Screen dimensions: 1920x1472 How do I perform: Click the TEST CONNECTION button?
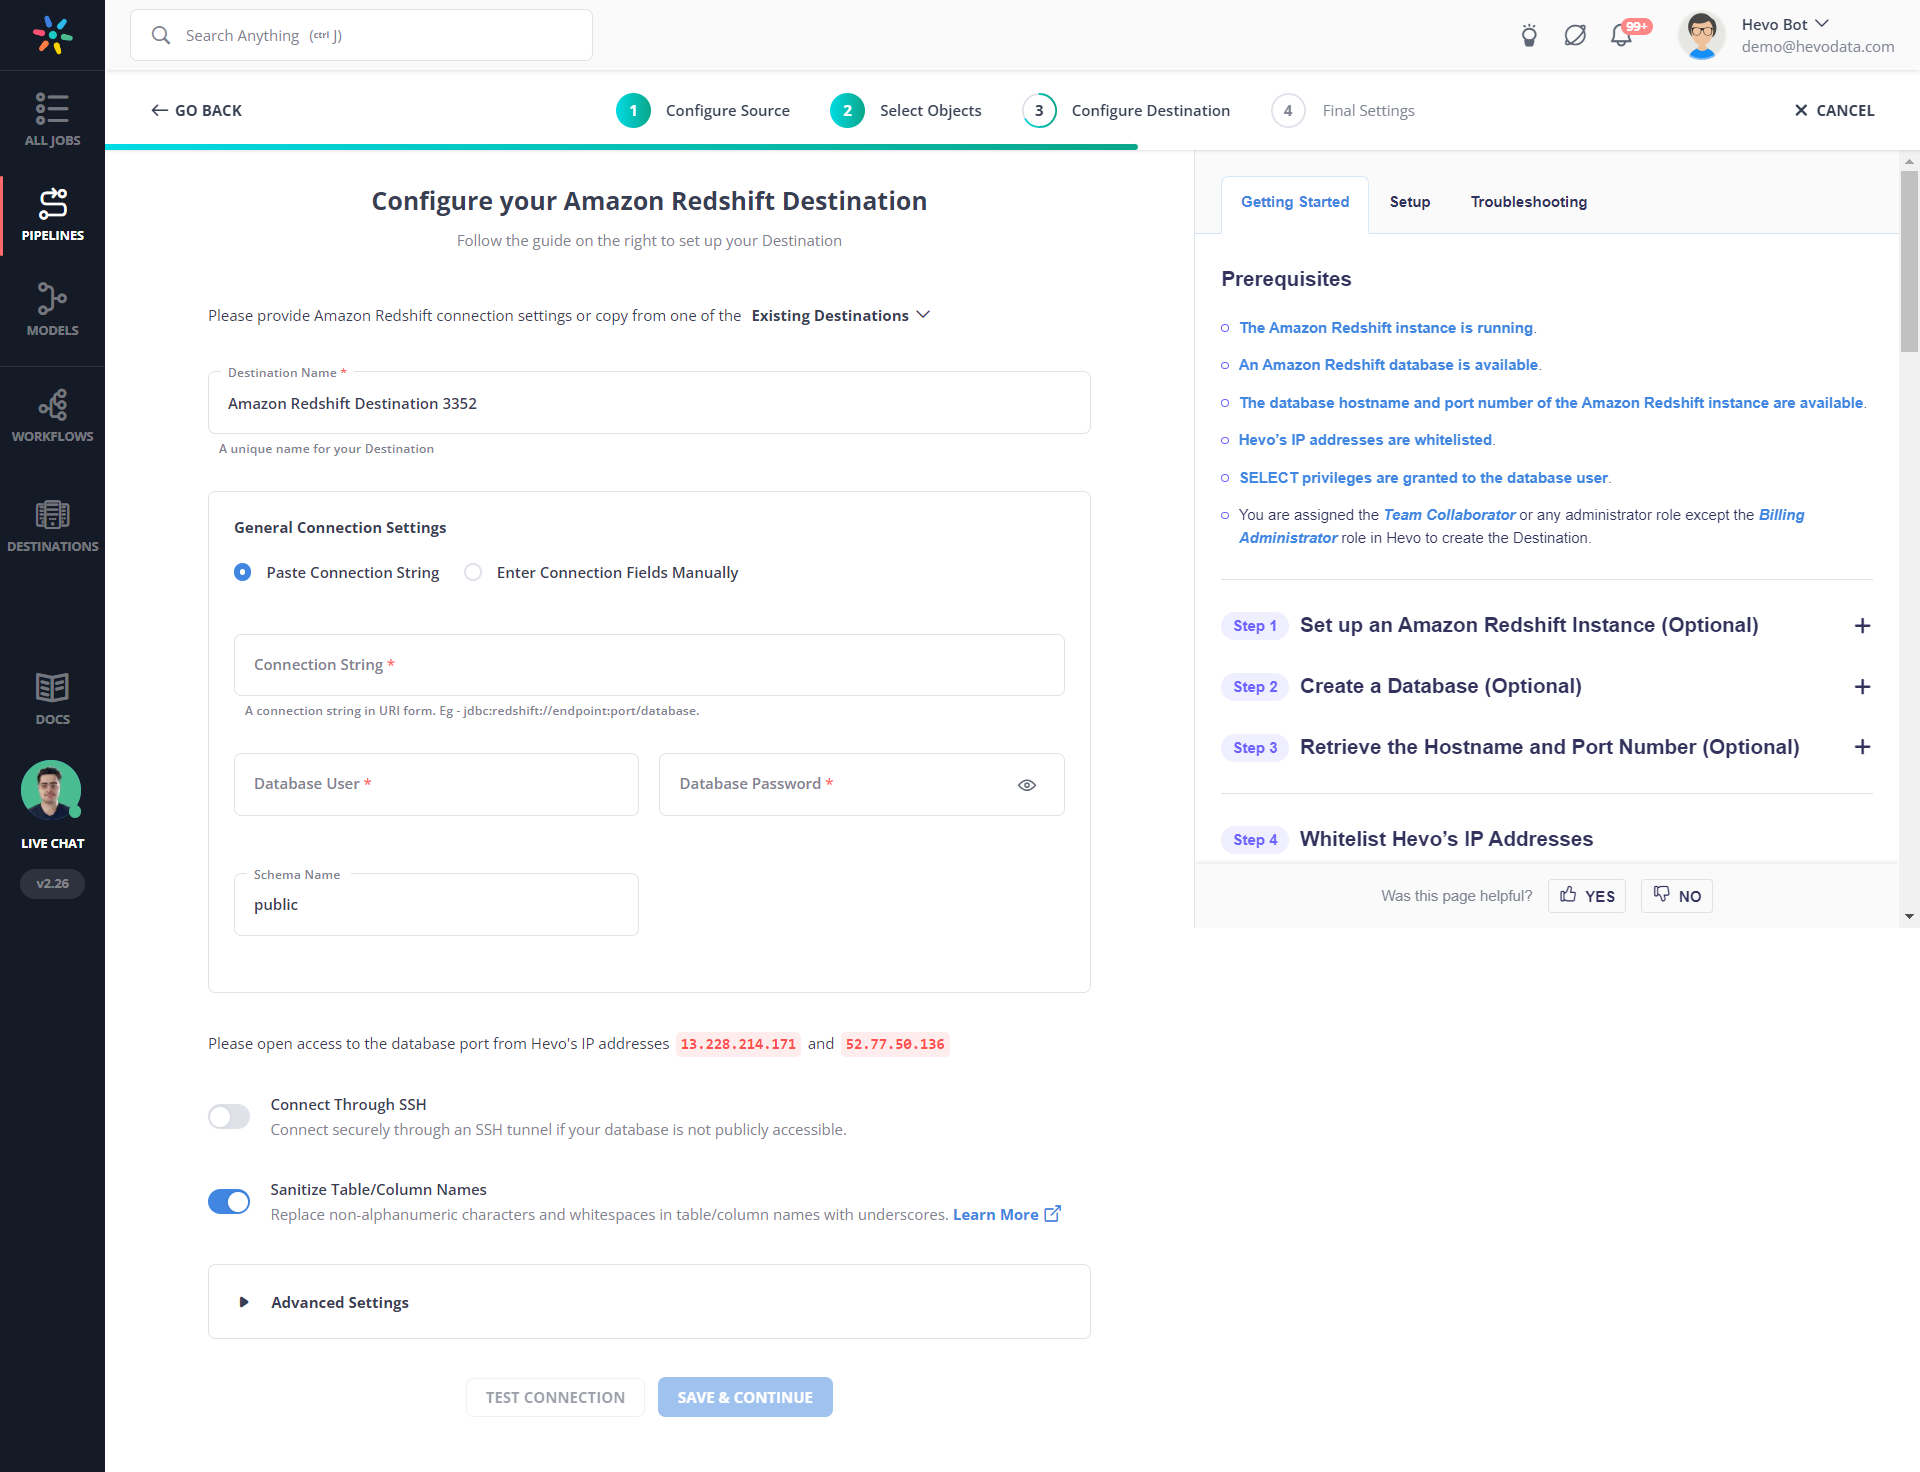tap(558, 1396)
